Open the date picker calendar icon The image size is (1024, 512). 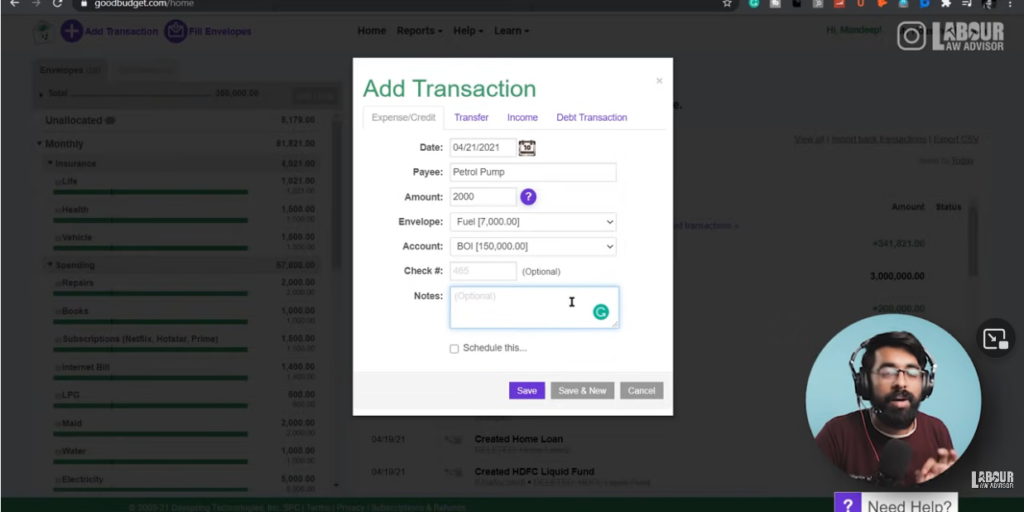(x=527, y=148)
